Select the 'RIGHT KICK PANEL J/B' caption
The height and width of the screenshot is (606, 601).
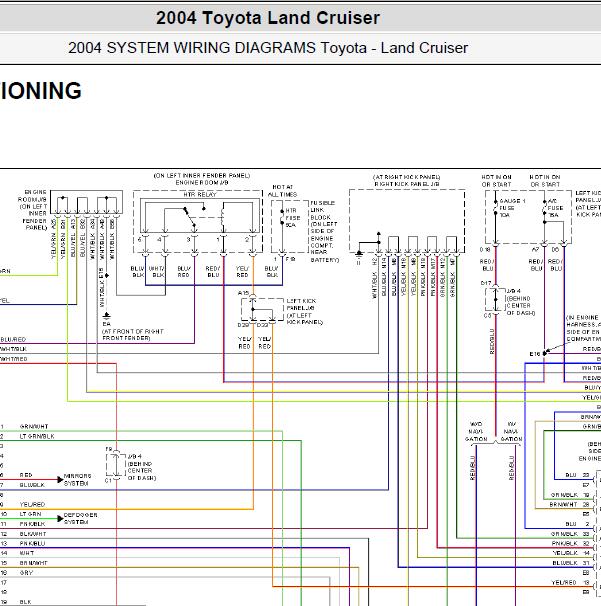tap(407, 184)
